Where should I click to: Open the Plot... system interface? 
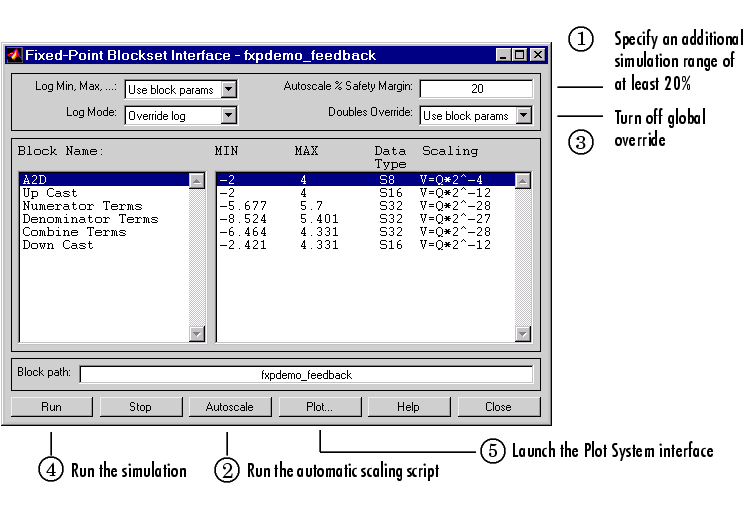coord(319,407)
